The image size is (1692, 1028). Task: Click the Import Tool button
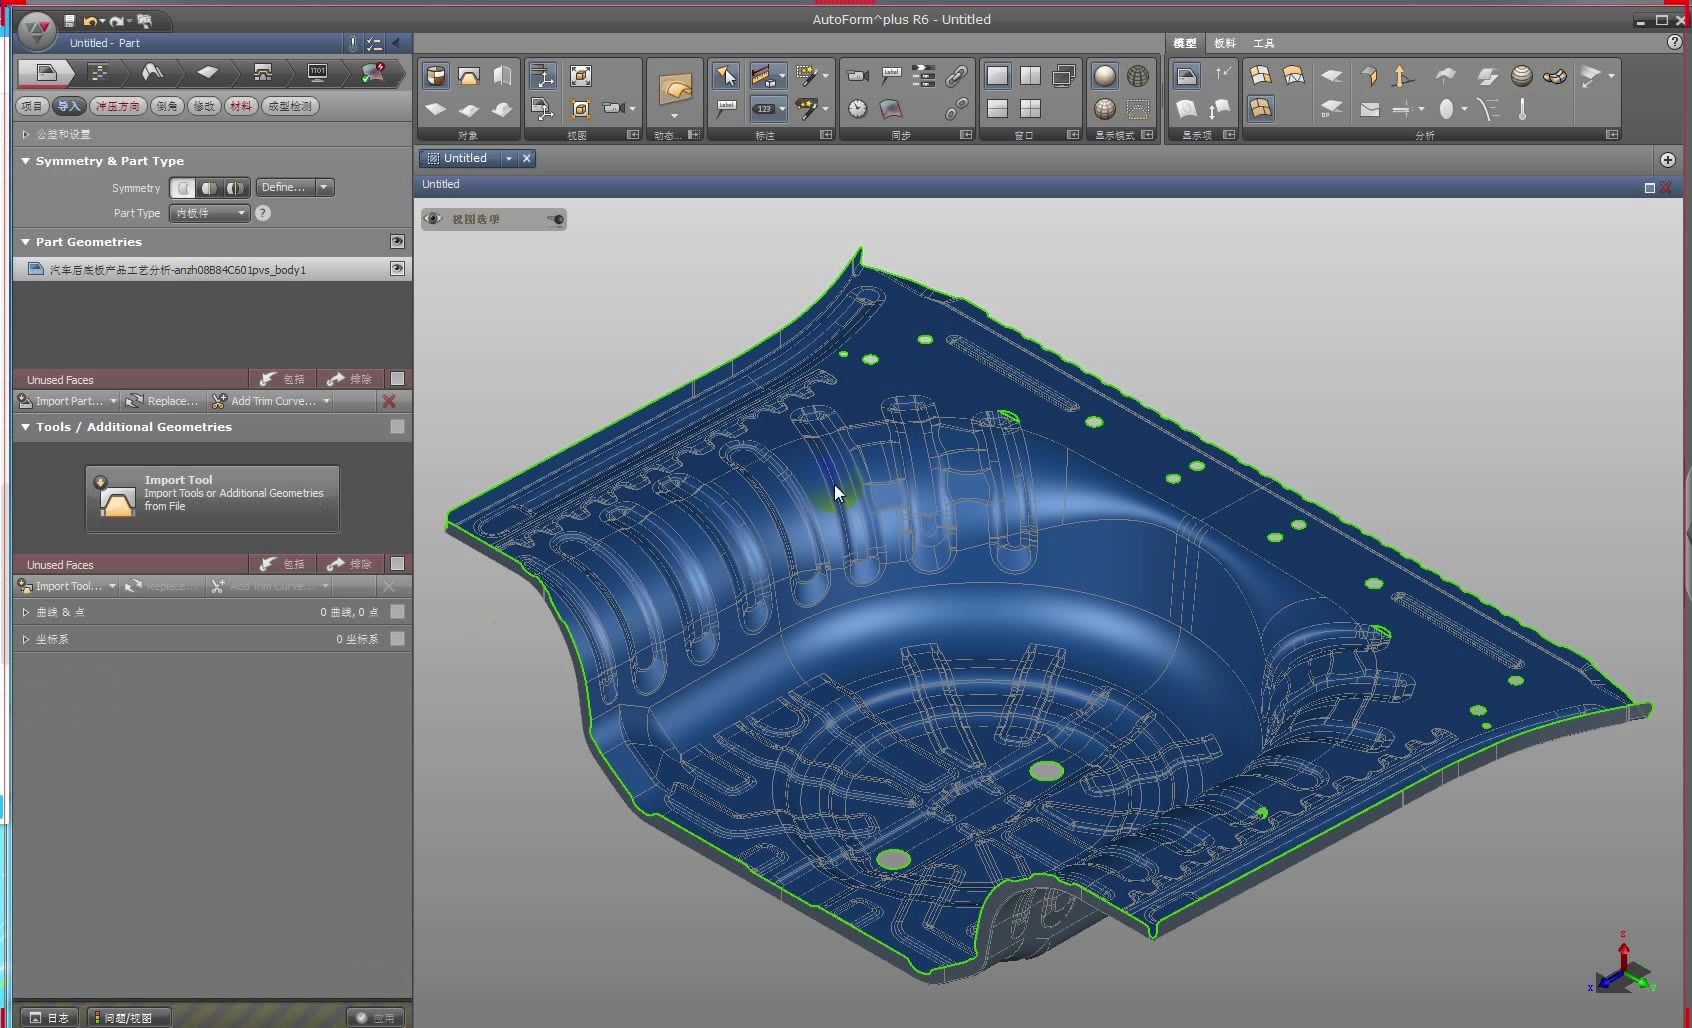tap(212, 498)
